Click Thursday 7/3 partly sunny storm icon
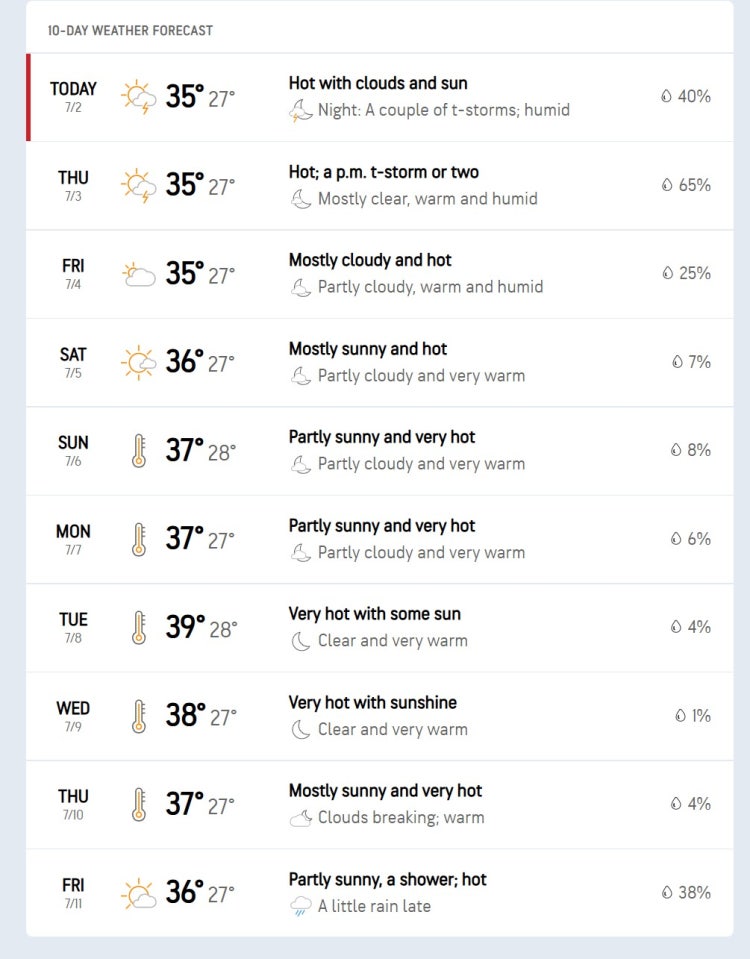750x959 pixels. coord(138,185)
